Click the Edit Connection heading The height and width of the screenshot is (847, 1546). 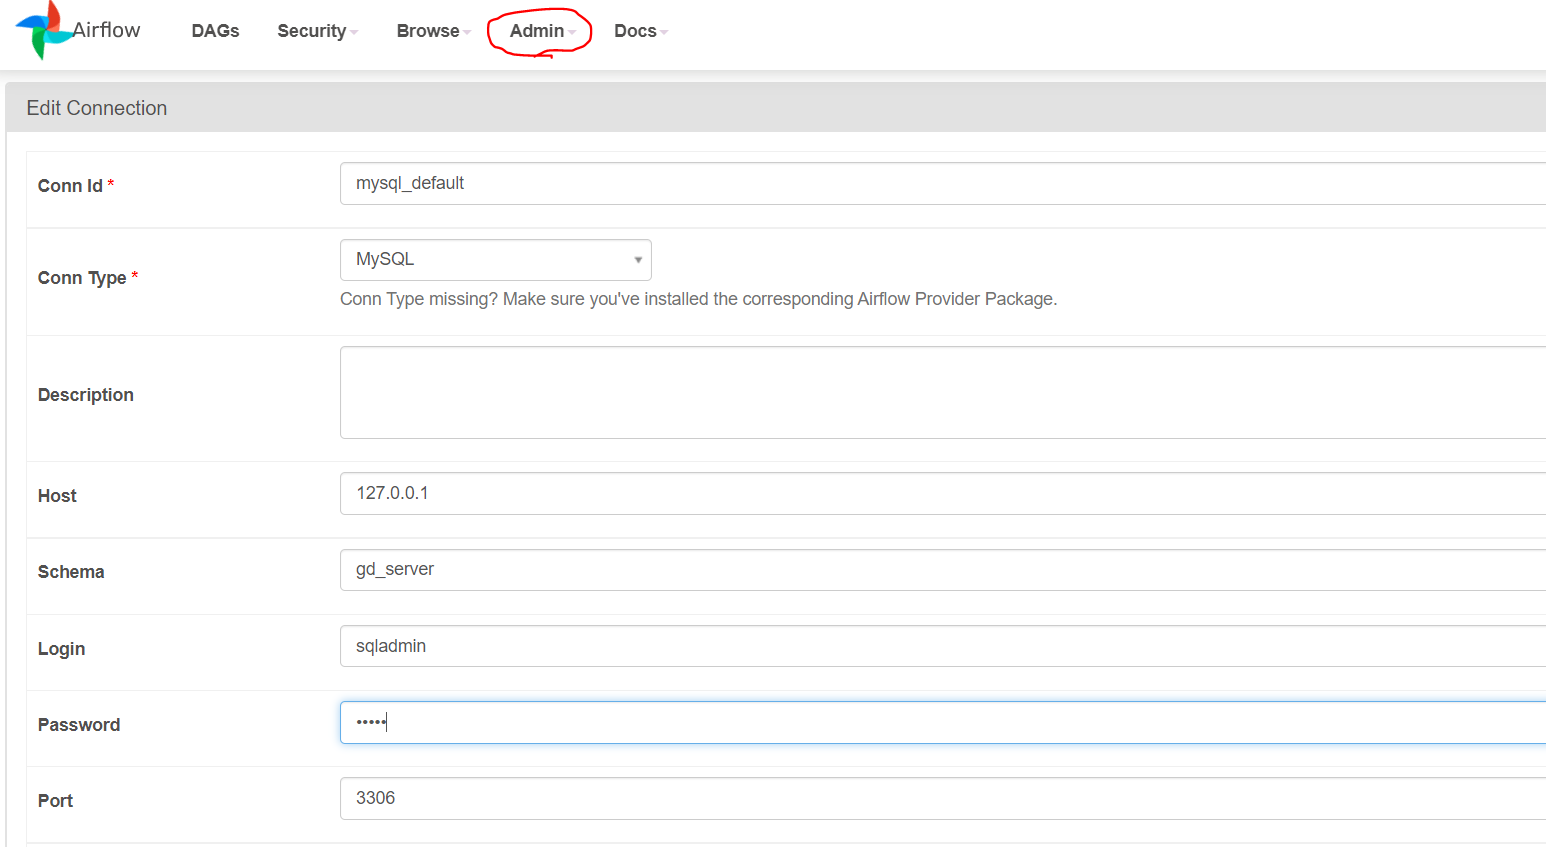click(97, 108)
